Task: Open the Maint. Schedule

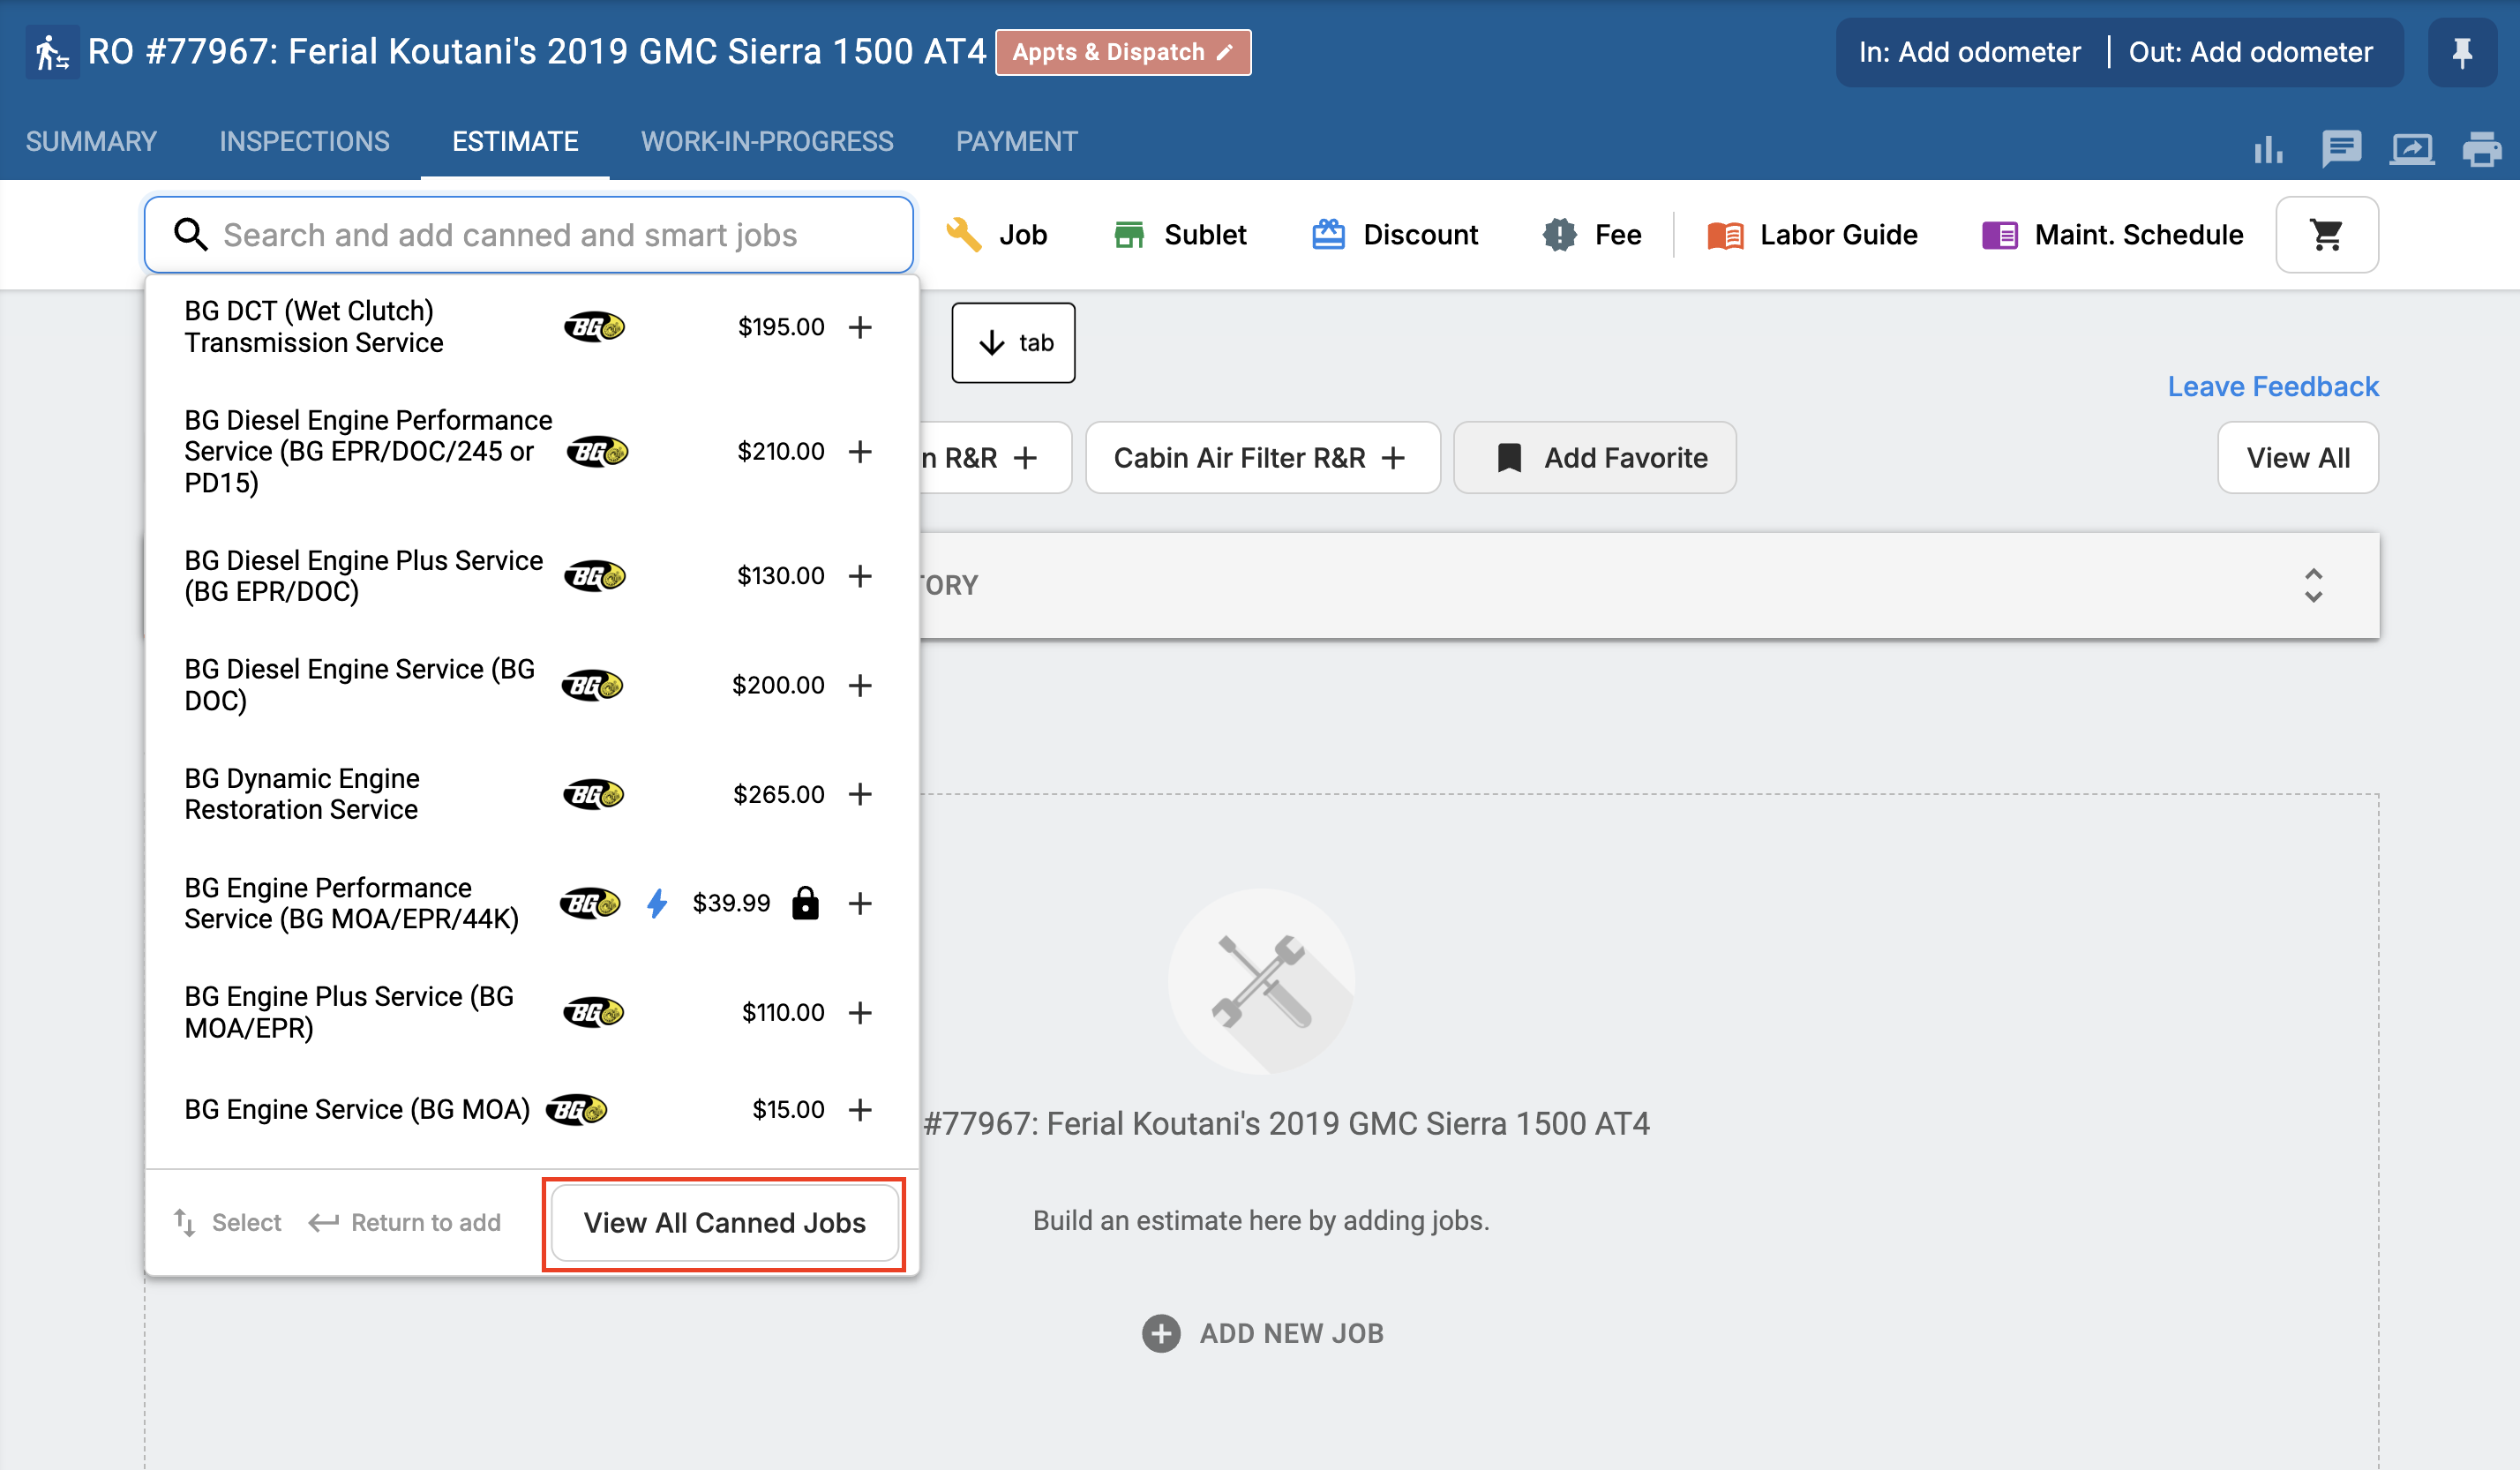Action: 2113,235
